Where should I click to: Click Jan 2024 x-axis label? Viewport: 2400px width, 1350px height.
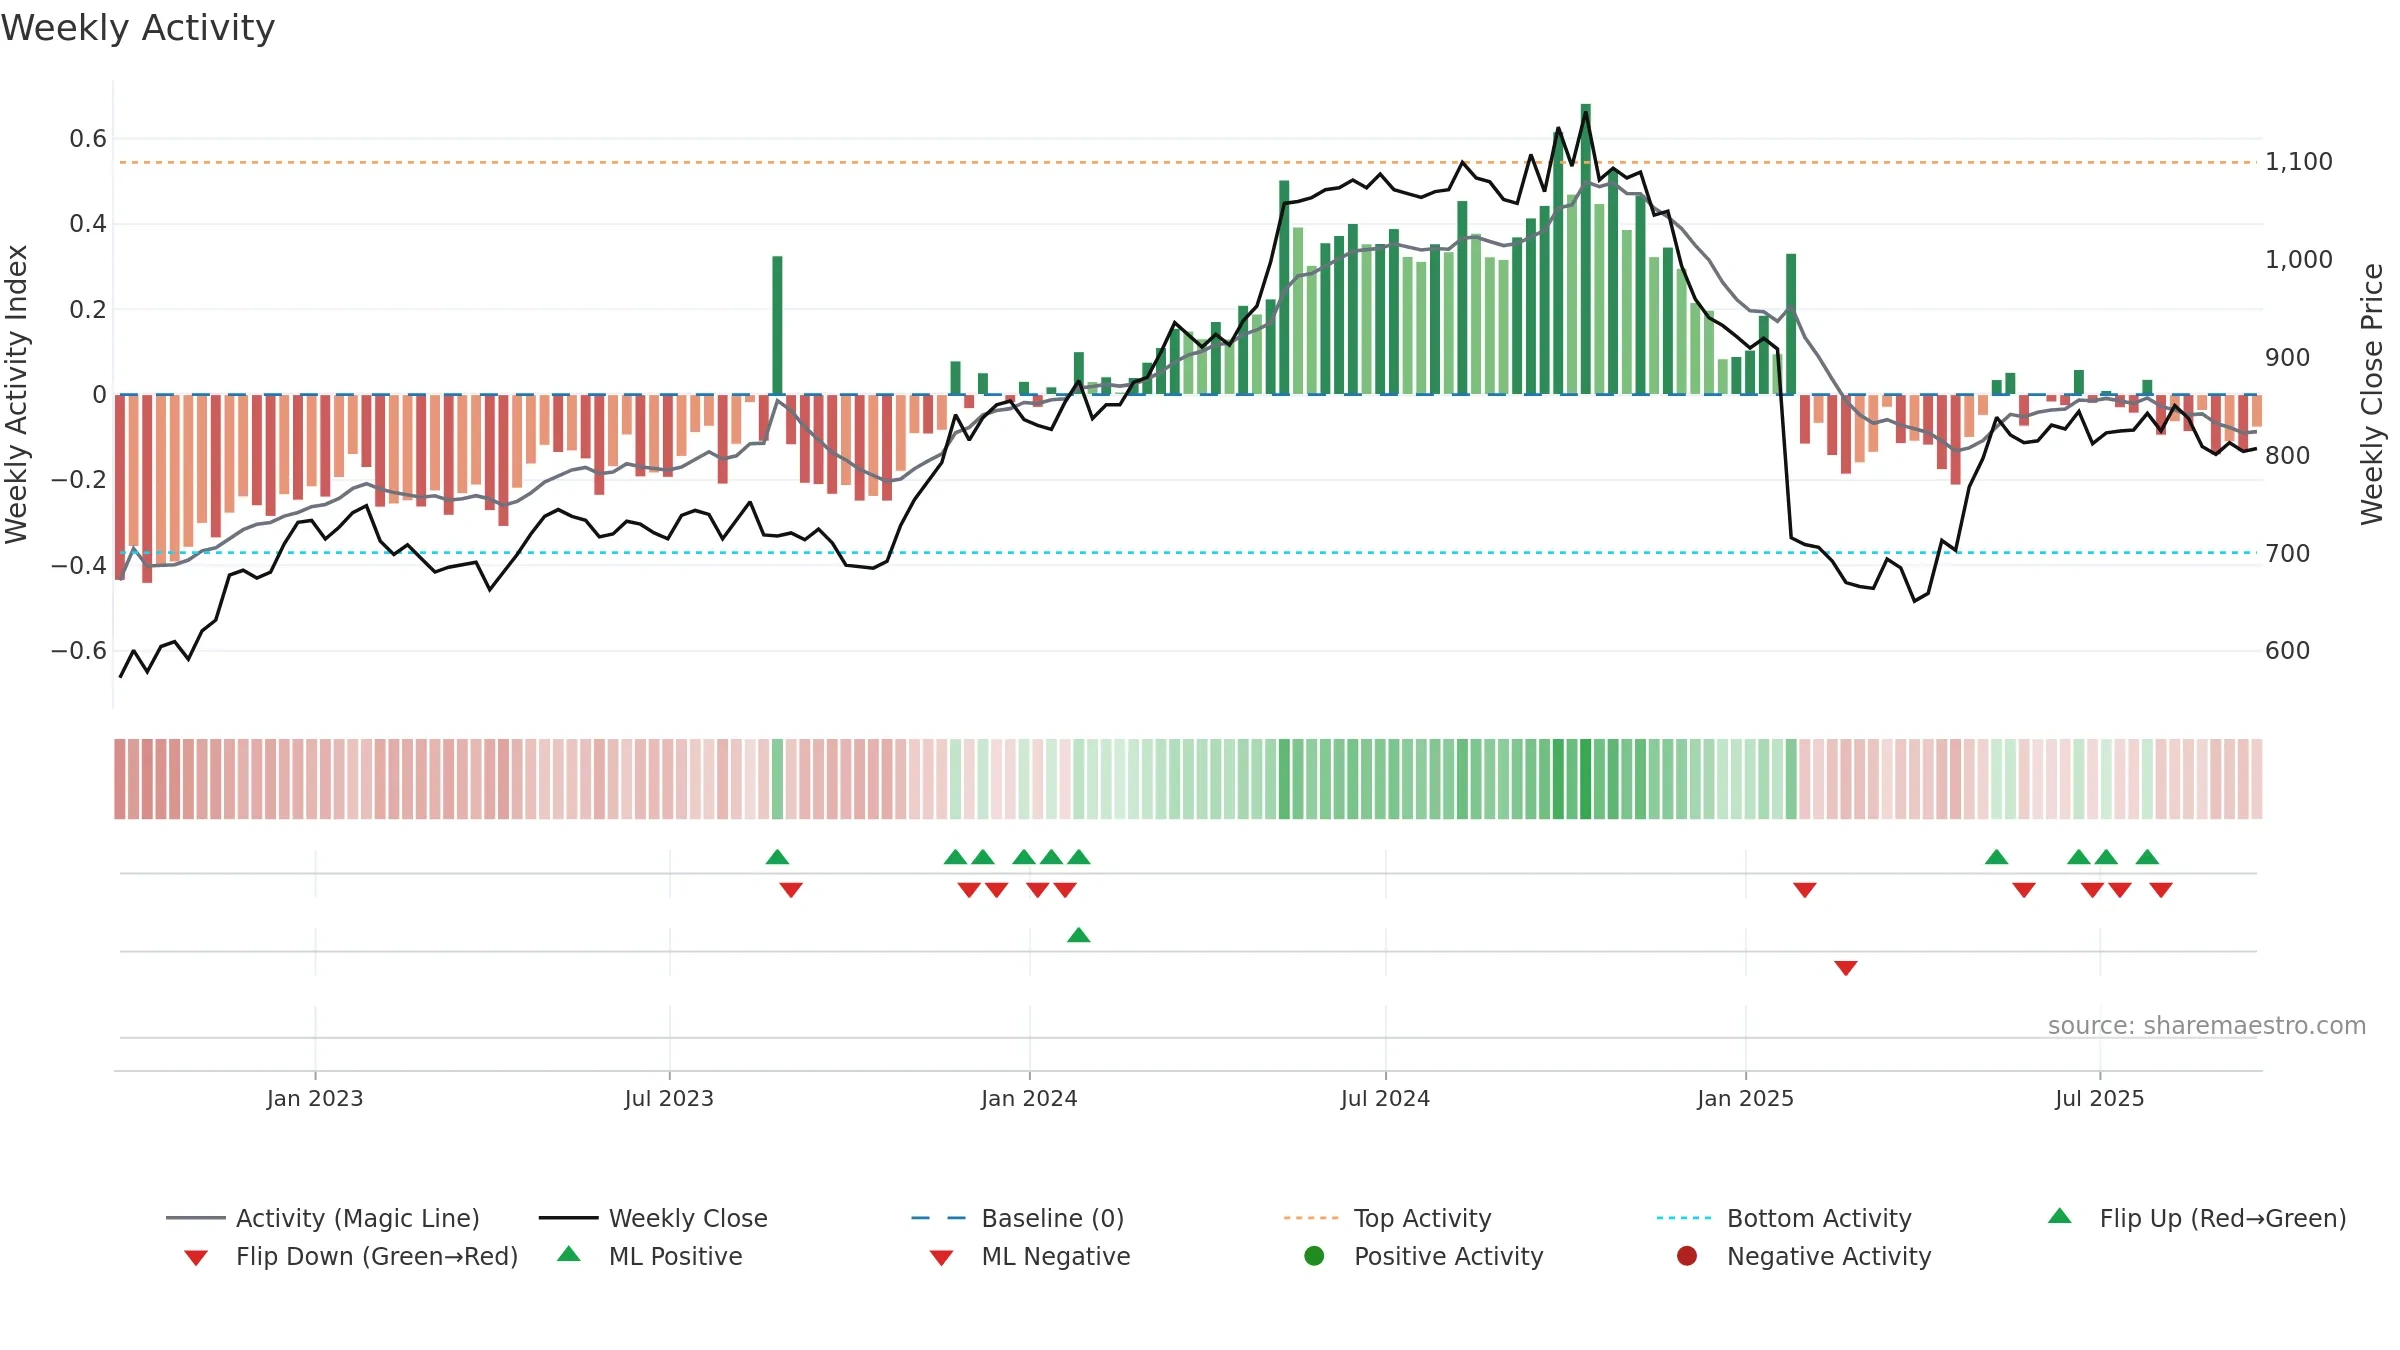pos(1029,1098)
